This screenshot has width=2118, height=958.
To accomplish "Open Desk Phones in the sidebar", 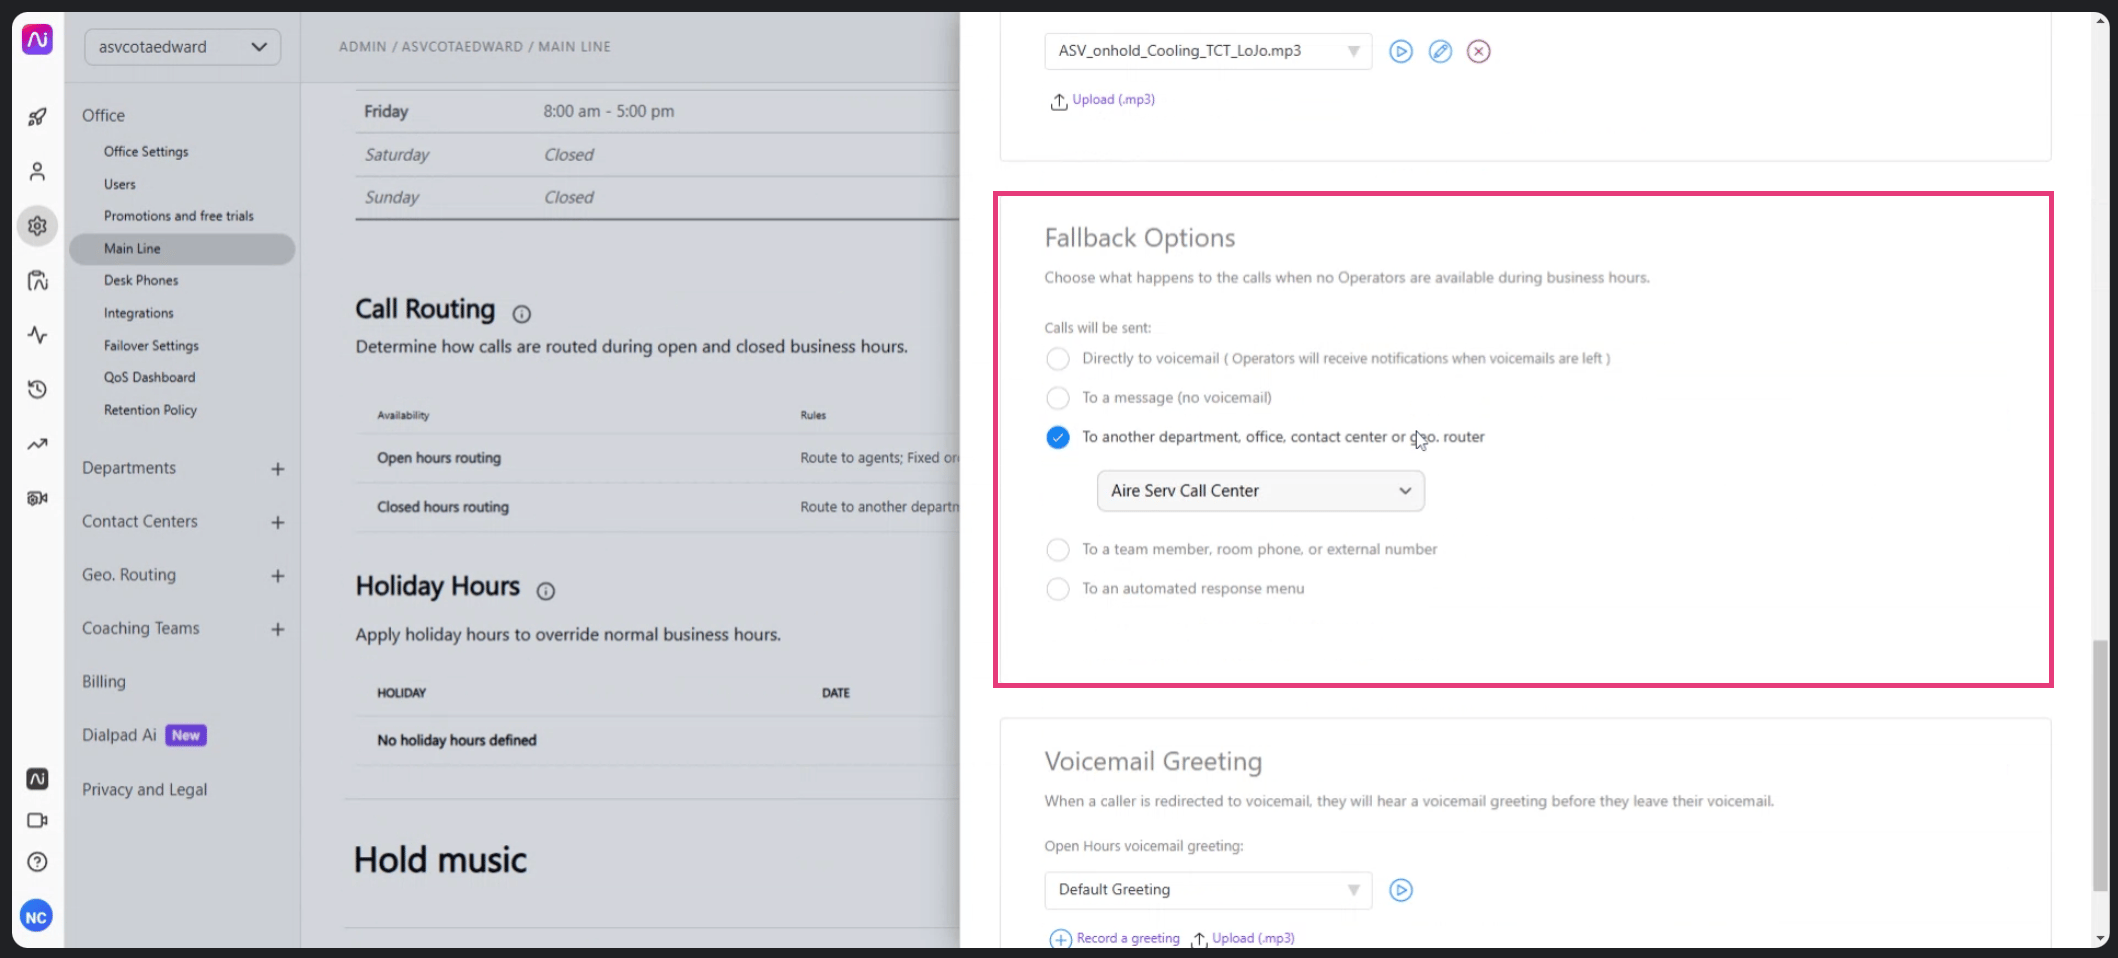I will 141,281.
